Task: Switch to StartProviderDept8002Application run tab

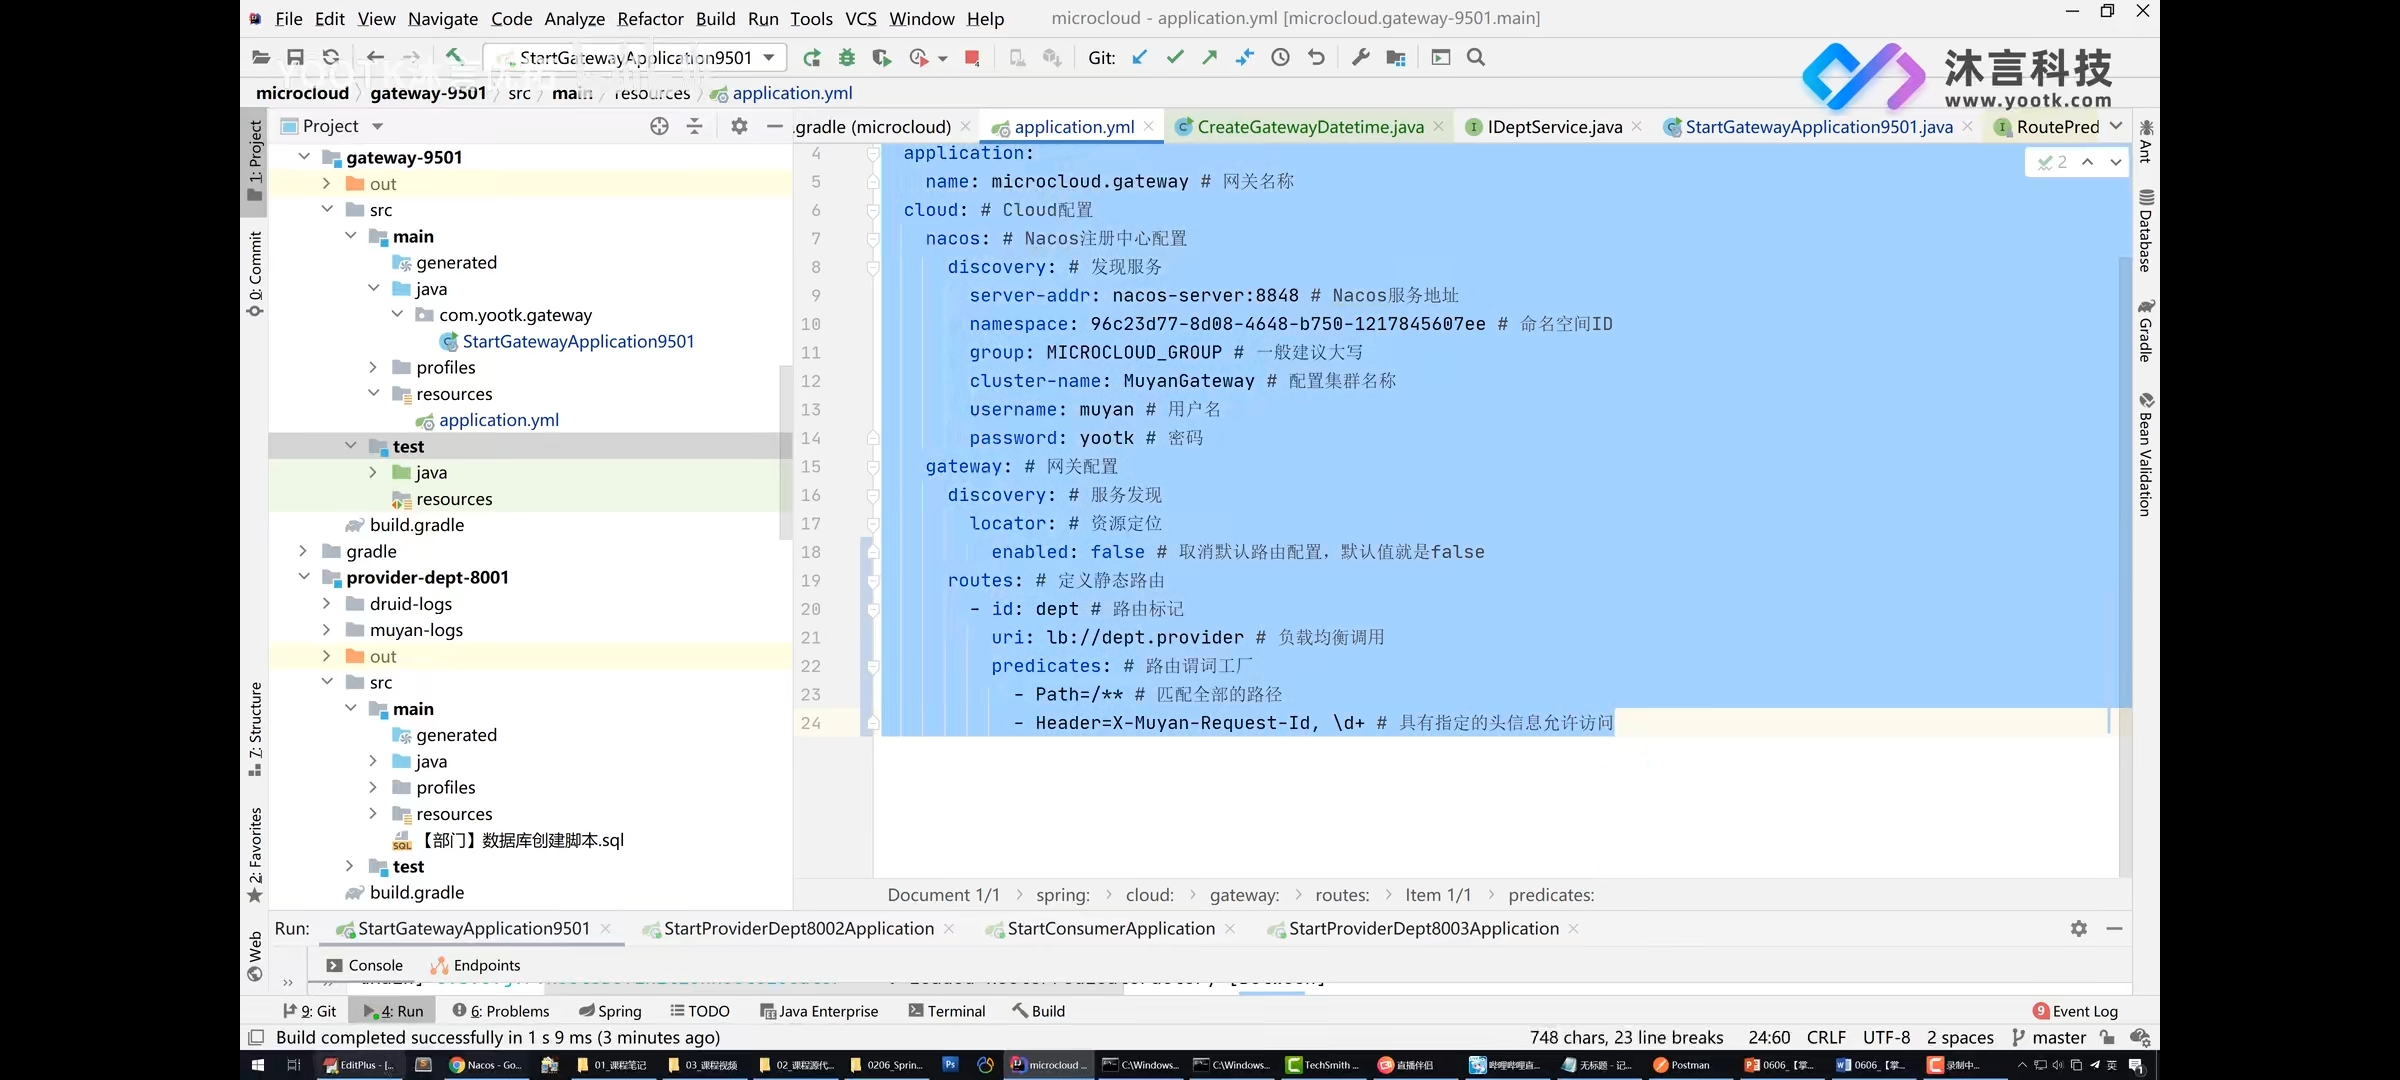Action: tap(798, 928)
